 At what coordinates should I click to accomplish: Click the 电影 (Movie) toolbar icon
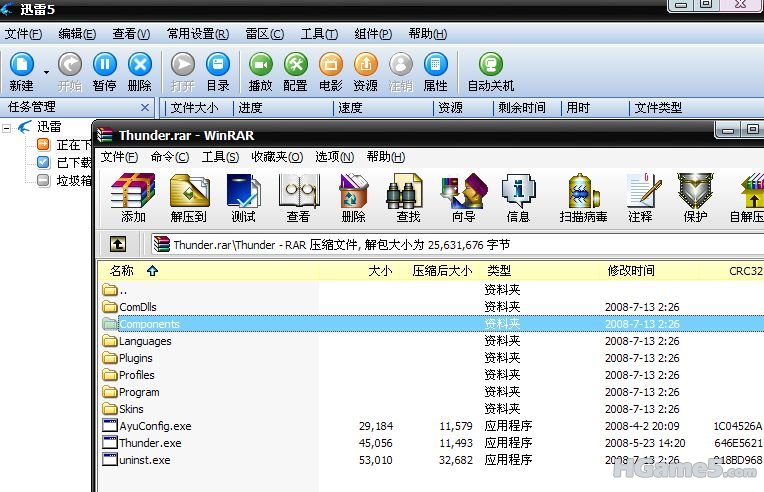[331, 64]
